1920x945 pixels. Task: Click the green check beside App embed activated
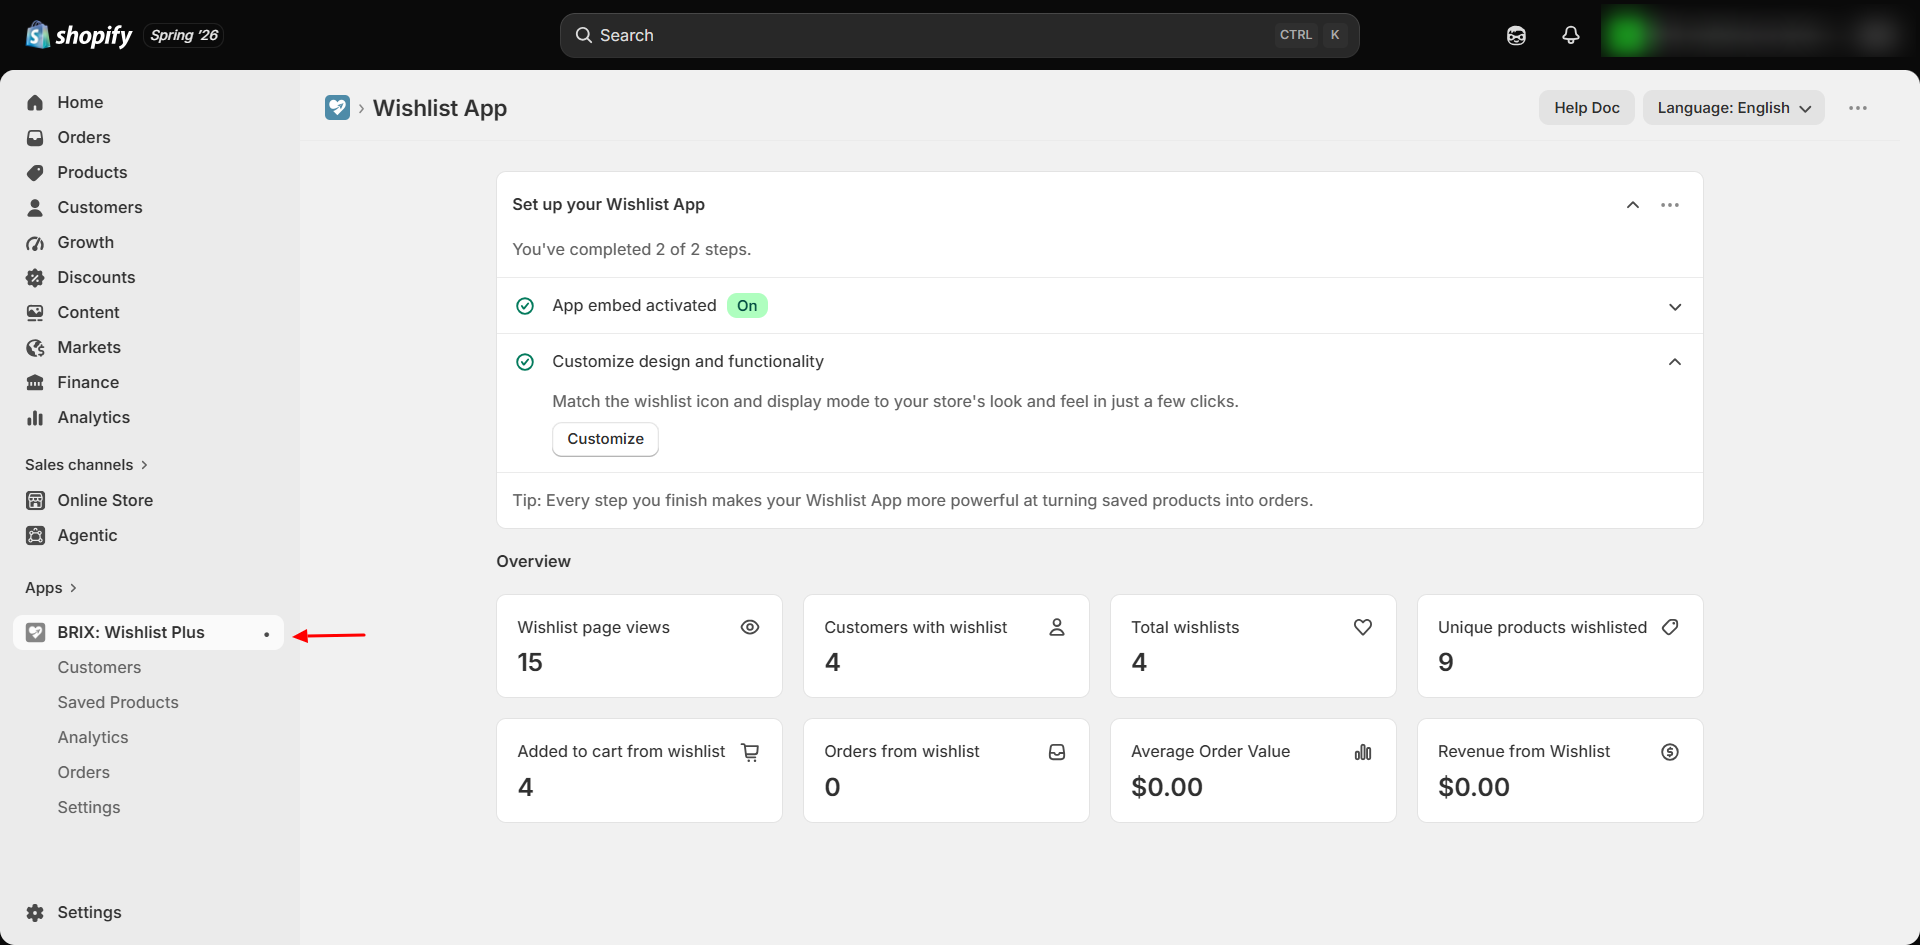pyautogui.click(x=525, y=306)
